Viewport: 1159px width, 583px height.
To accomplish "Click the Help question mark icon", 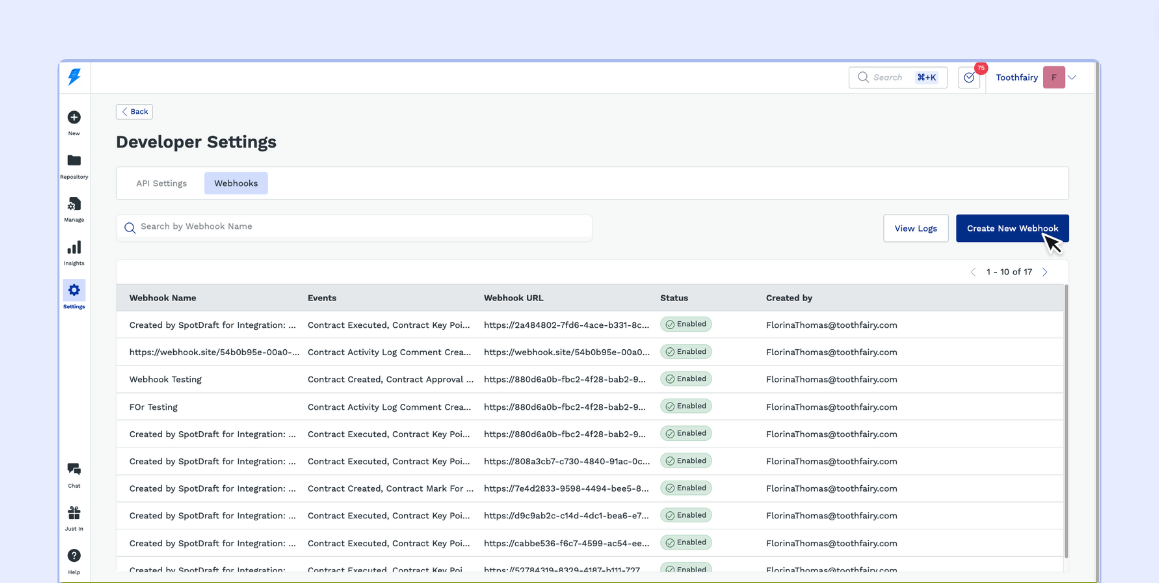I will click(74, 556).
